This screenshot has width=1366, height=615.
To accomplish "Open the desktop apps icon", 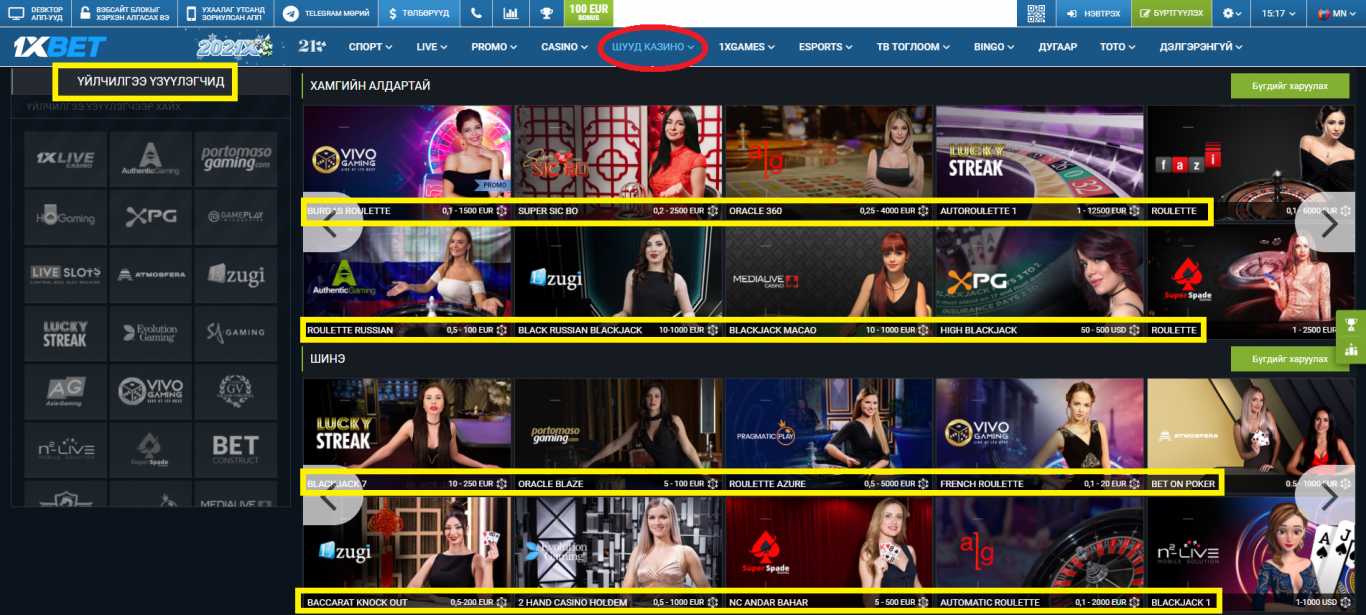I will (16, 13).
